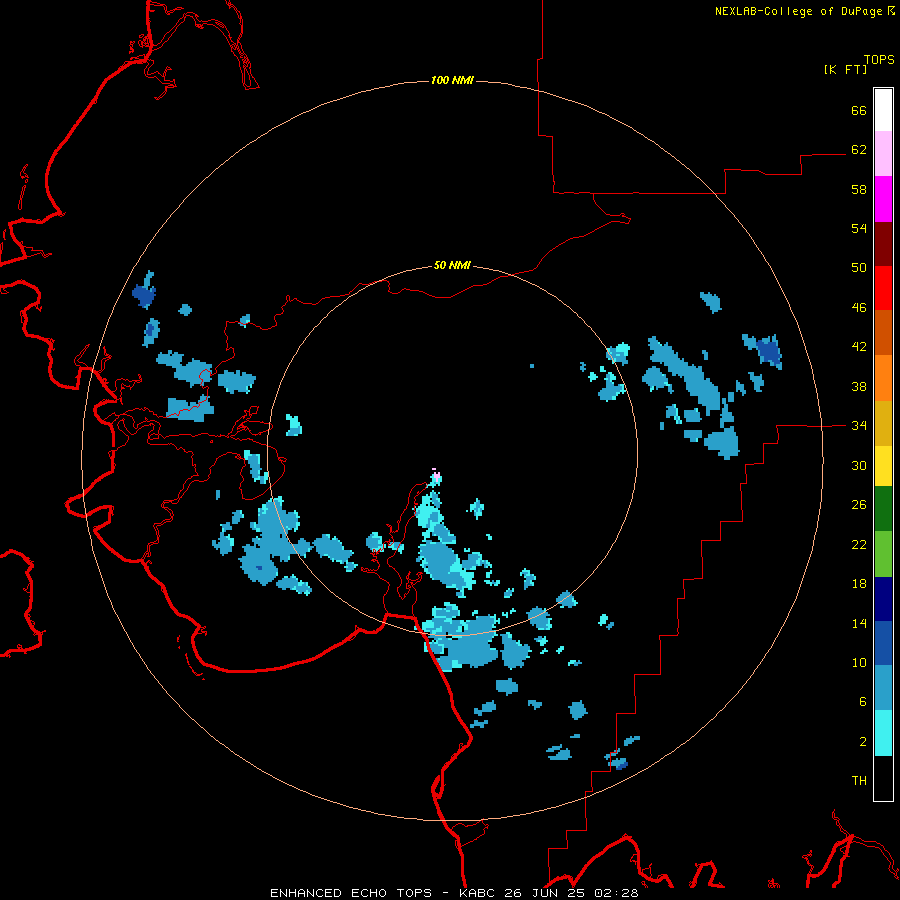Image resolution: width=900 pixels, height=900 pixels.
Task: Click the ENHANCED ECHO TOPS caption text
Action: (x=351, y=893)
